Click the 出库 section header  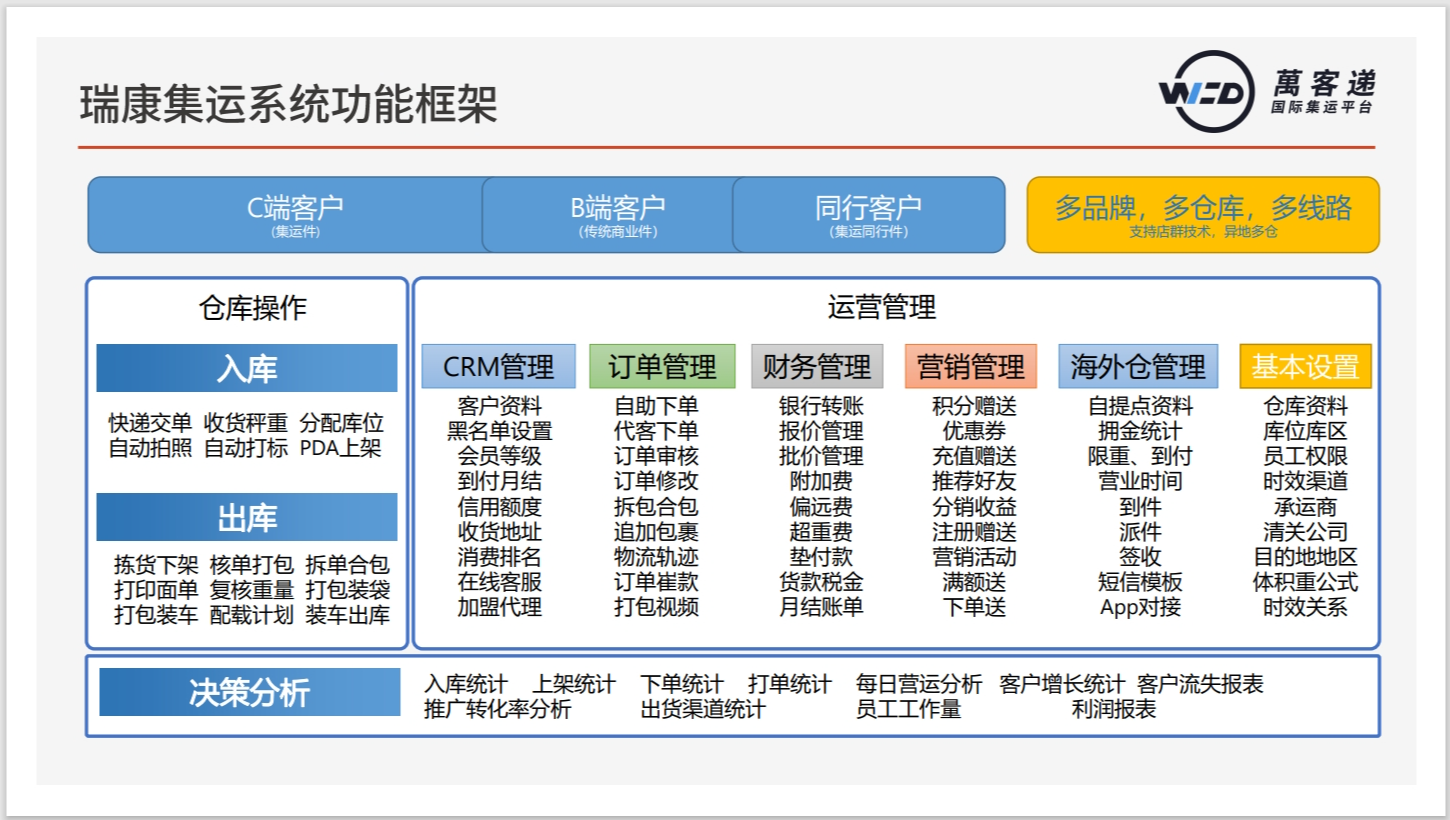coord(246,517)
